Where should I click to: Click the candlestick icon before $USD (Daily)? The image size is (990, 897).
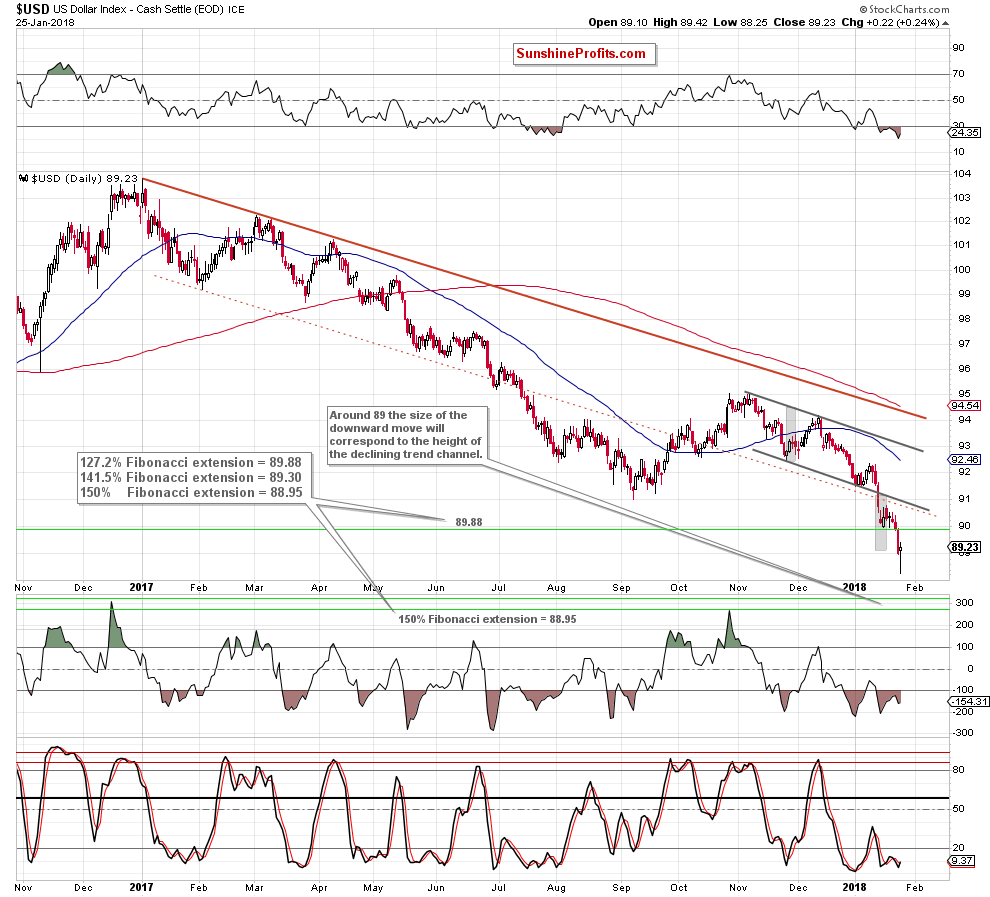tap(23, 179)
